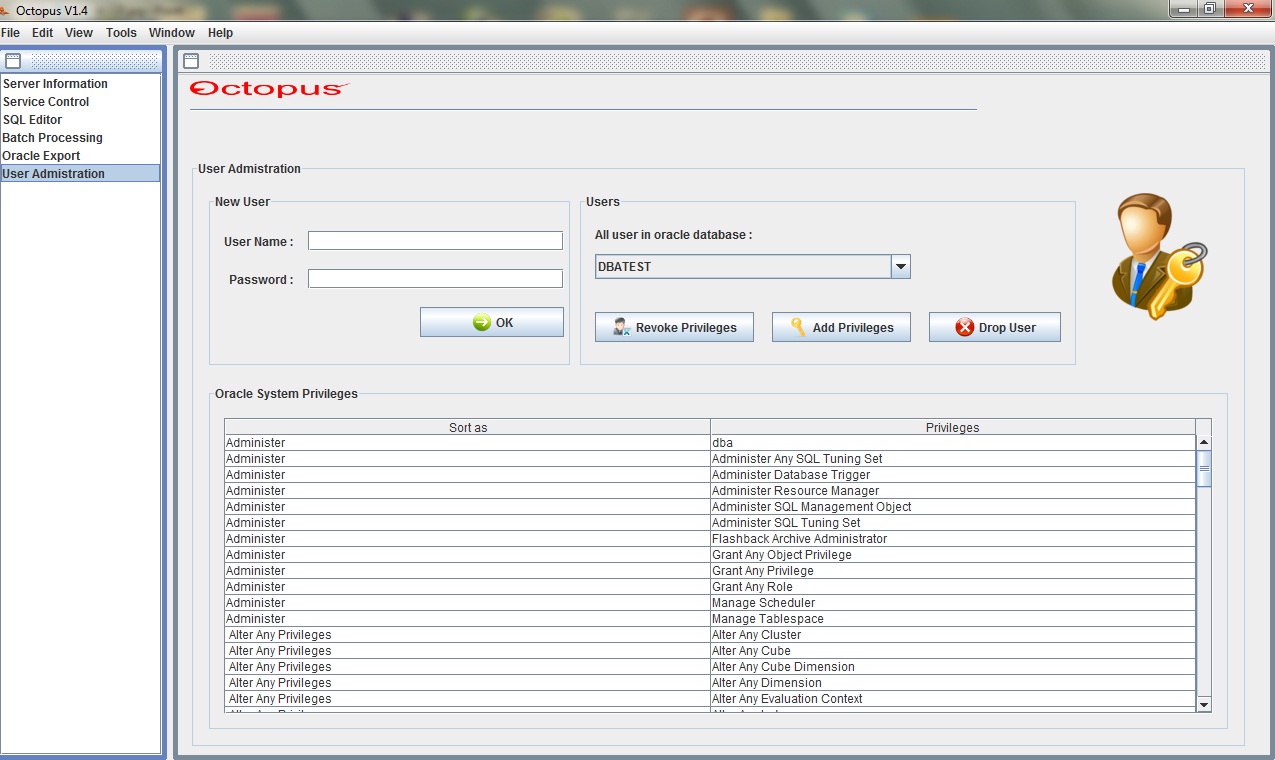Focus the User Name input field

point(435,241)
